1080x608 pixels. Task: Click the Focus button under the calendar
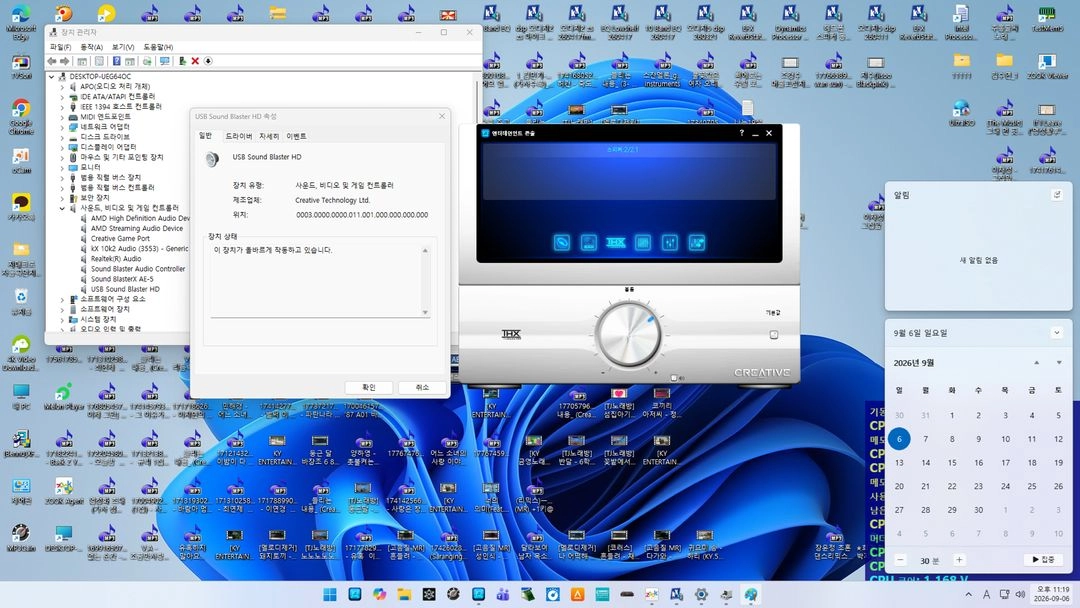(1043, 560)
